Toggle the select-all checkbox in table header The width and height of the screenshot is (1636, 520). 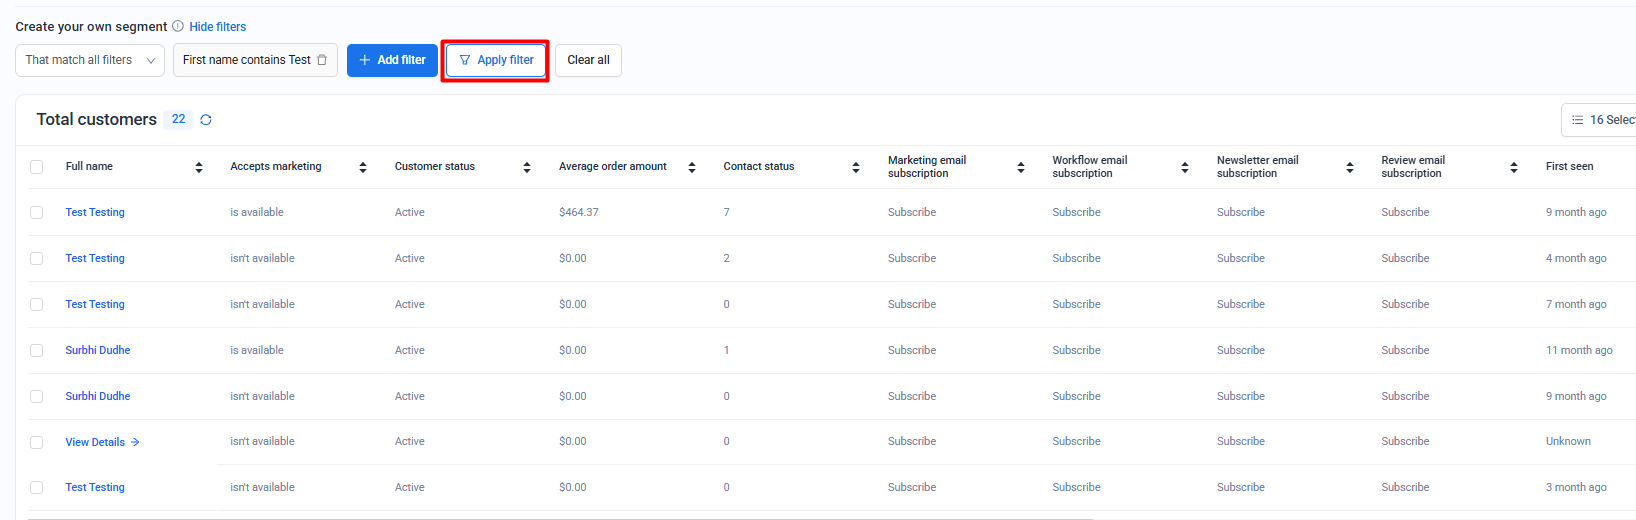(x=37, y=167)
